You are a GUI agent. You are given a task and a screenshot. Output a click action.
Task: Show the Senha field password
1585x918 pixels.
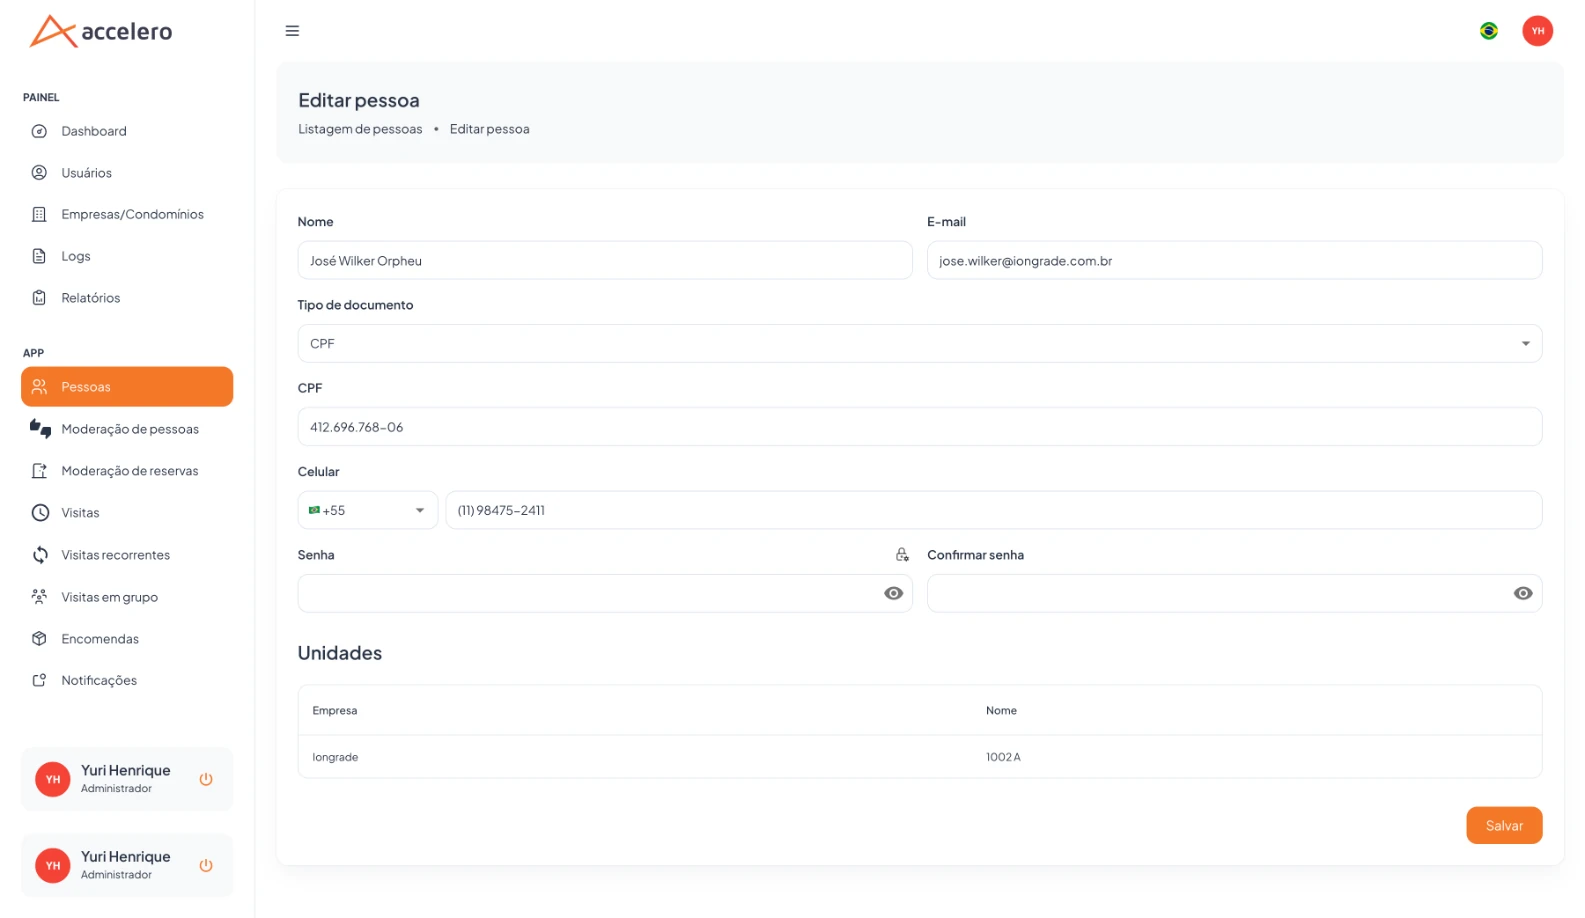[x=893, y=594]
